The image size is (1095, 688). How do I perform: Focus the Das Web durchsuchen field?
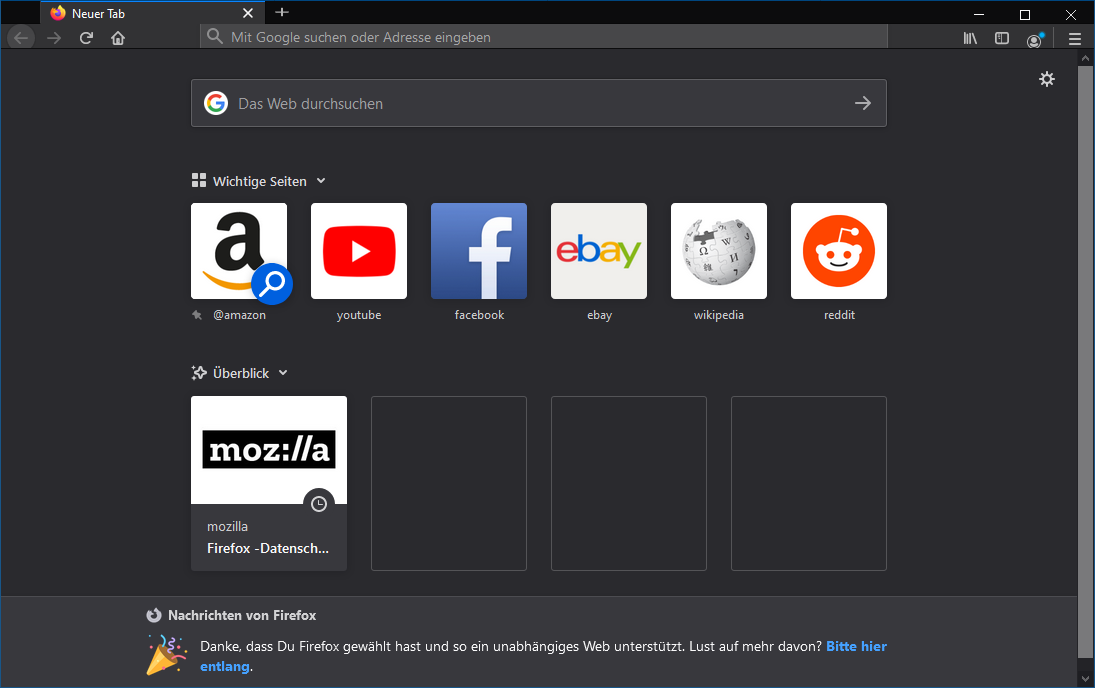[538, 103]
